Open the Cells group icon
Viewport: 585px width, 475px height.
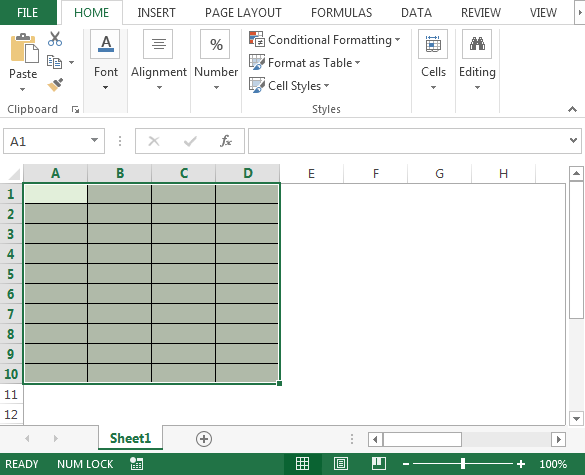[433, 44]
